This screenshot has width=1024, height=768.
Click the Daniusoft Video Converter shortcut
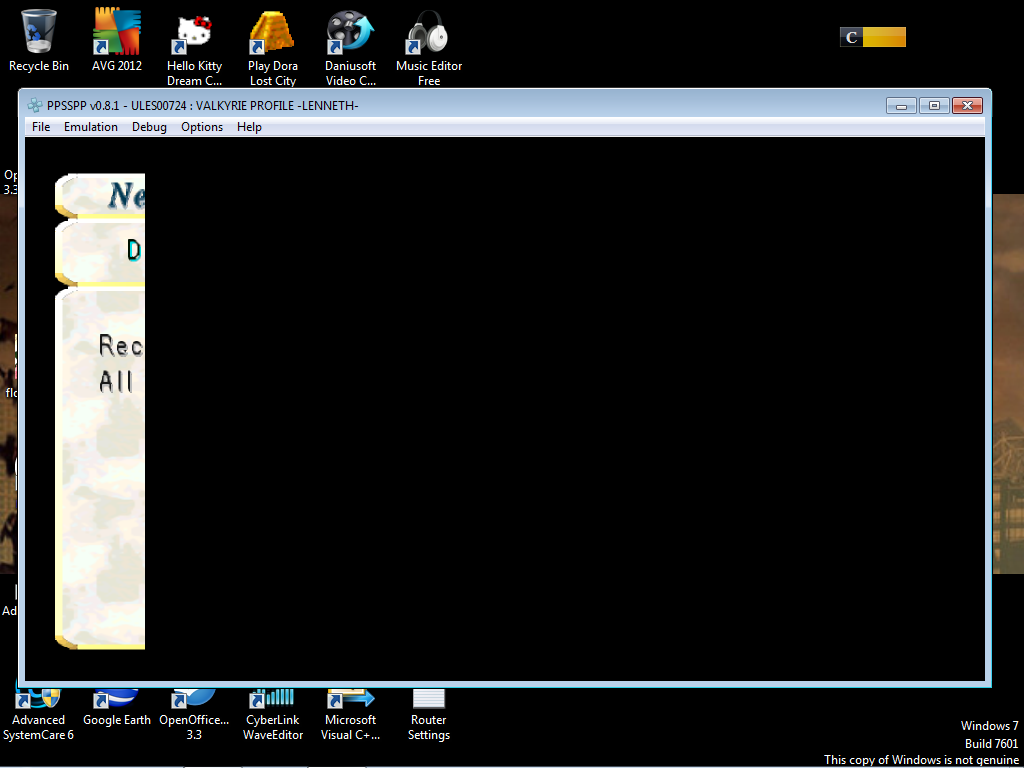click(x=350, y=33)
